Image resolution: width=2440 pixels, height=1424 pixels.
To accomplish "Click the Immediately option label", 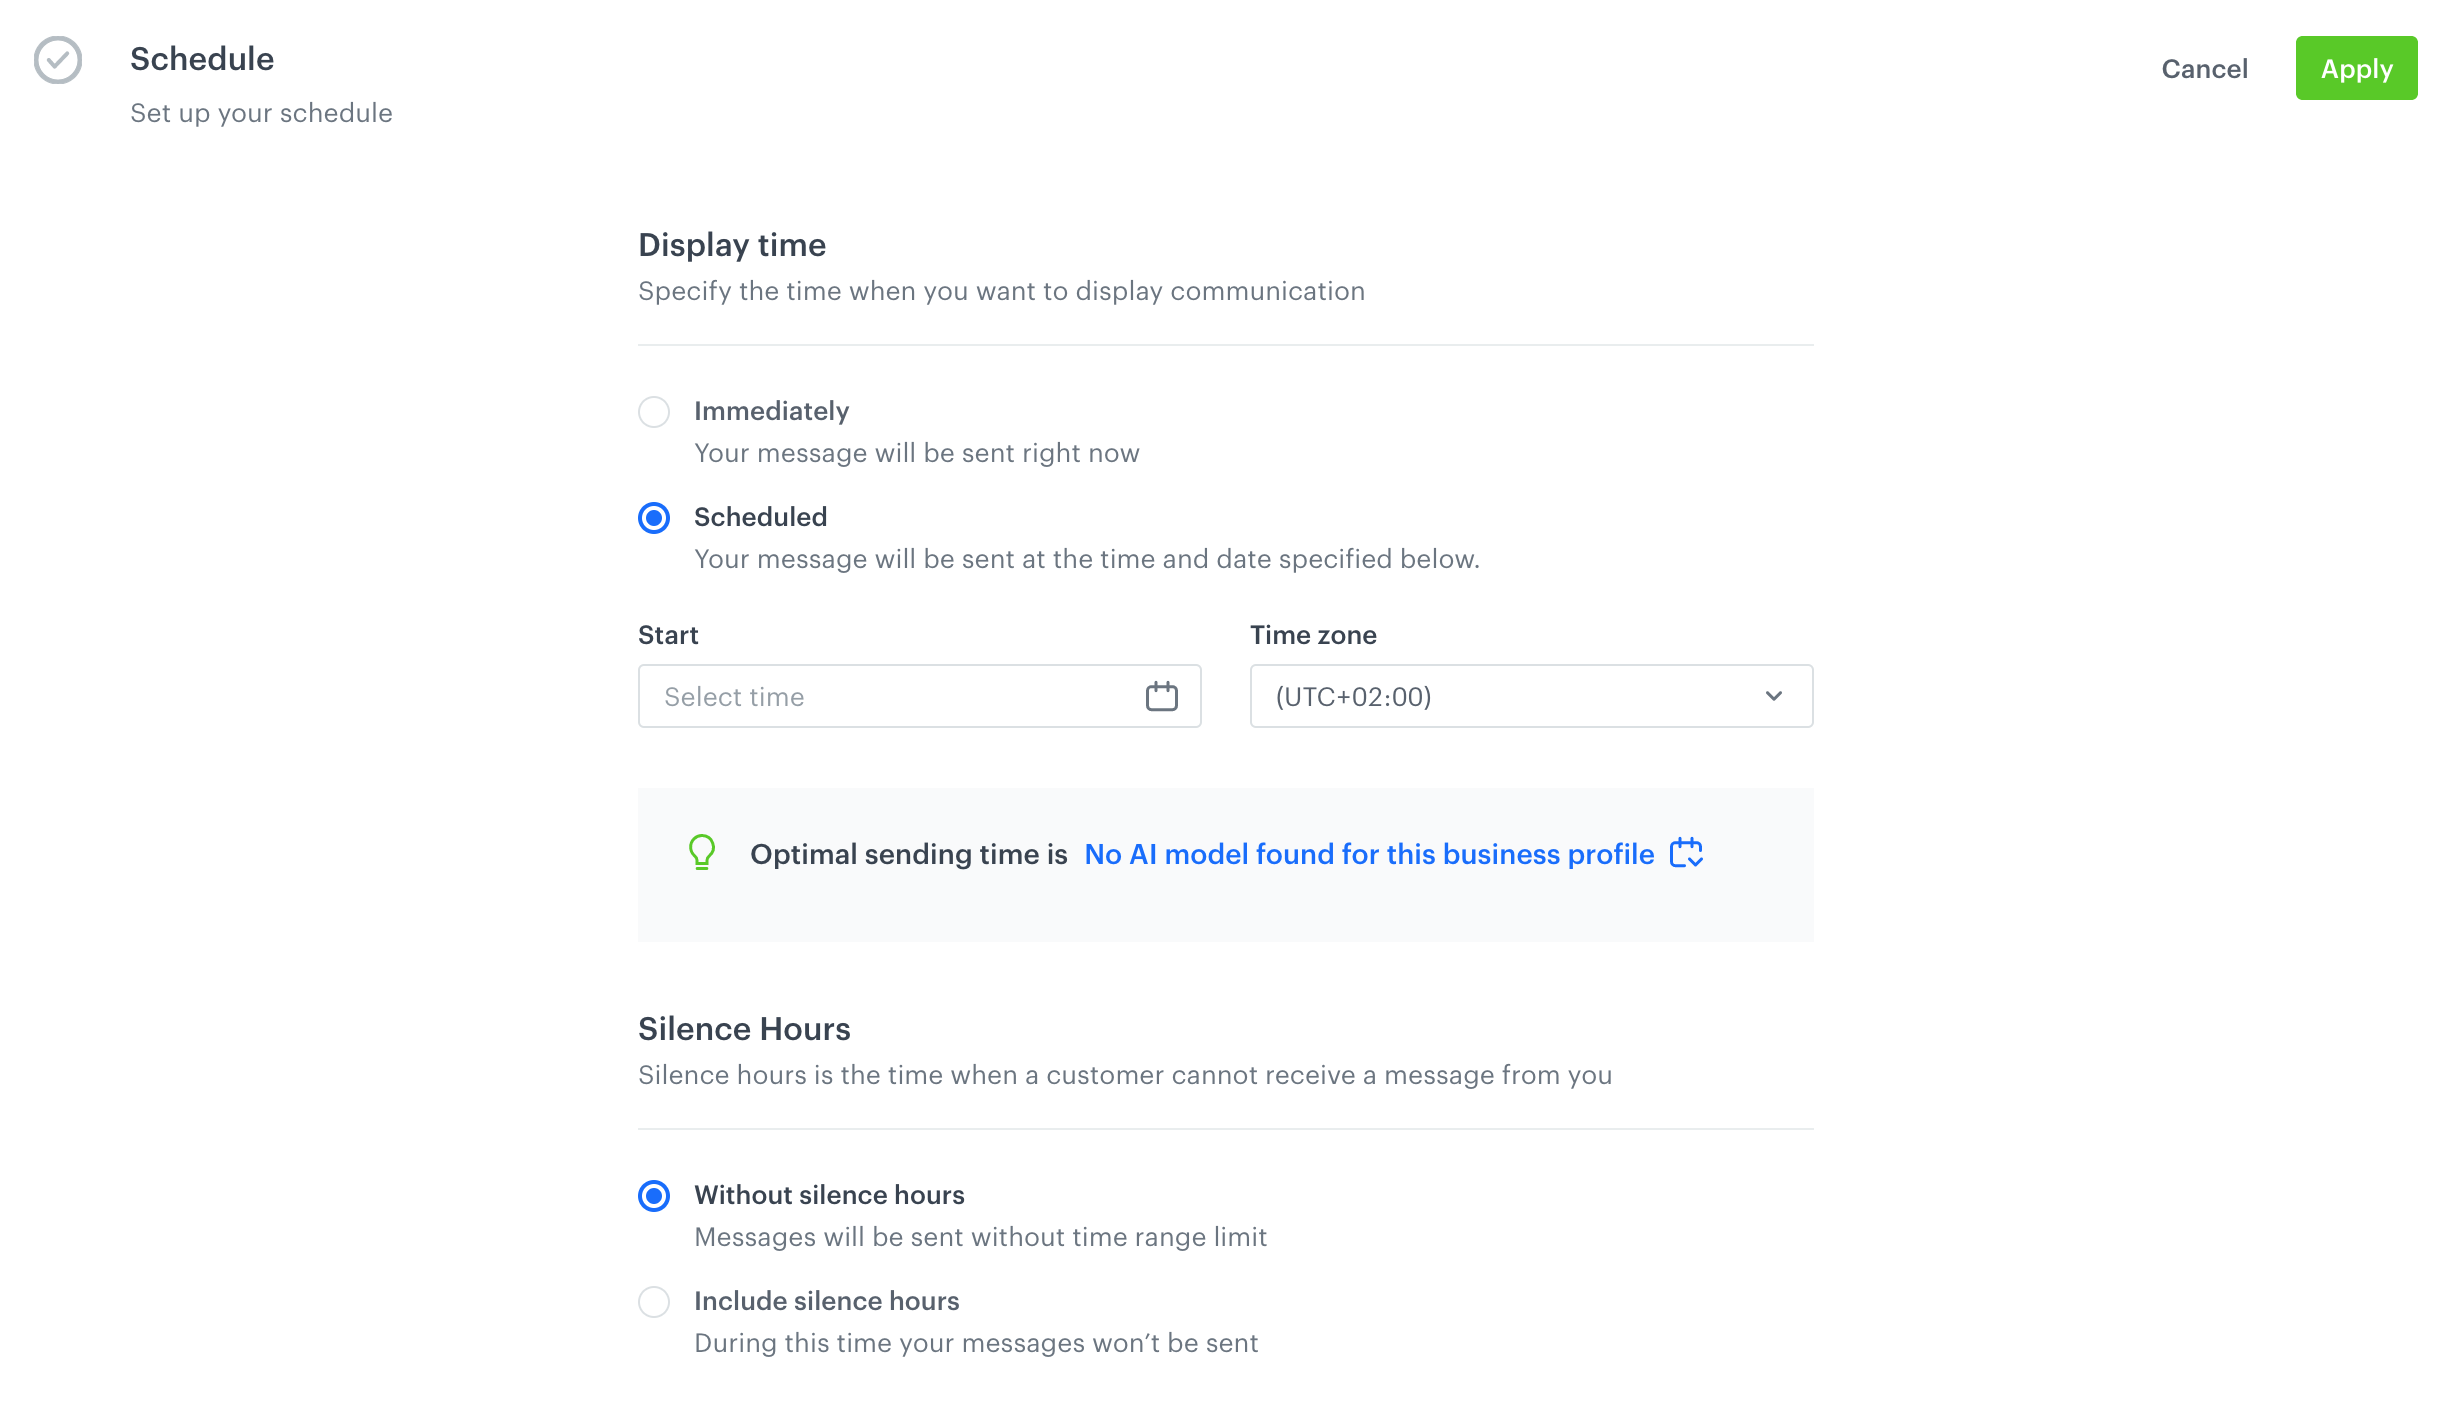I will [x=771, y=411].
